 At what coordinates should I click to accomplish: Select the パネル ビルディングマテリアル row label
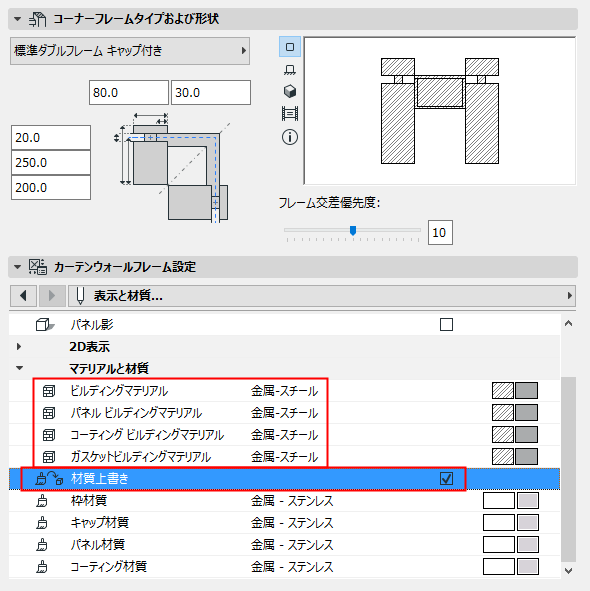tap(136, 413)
